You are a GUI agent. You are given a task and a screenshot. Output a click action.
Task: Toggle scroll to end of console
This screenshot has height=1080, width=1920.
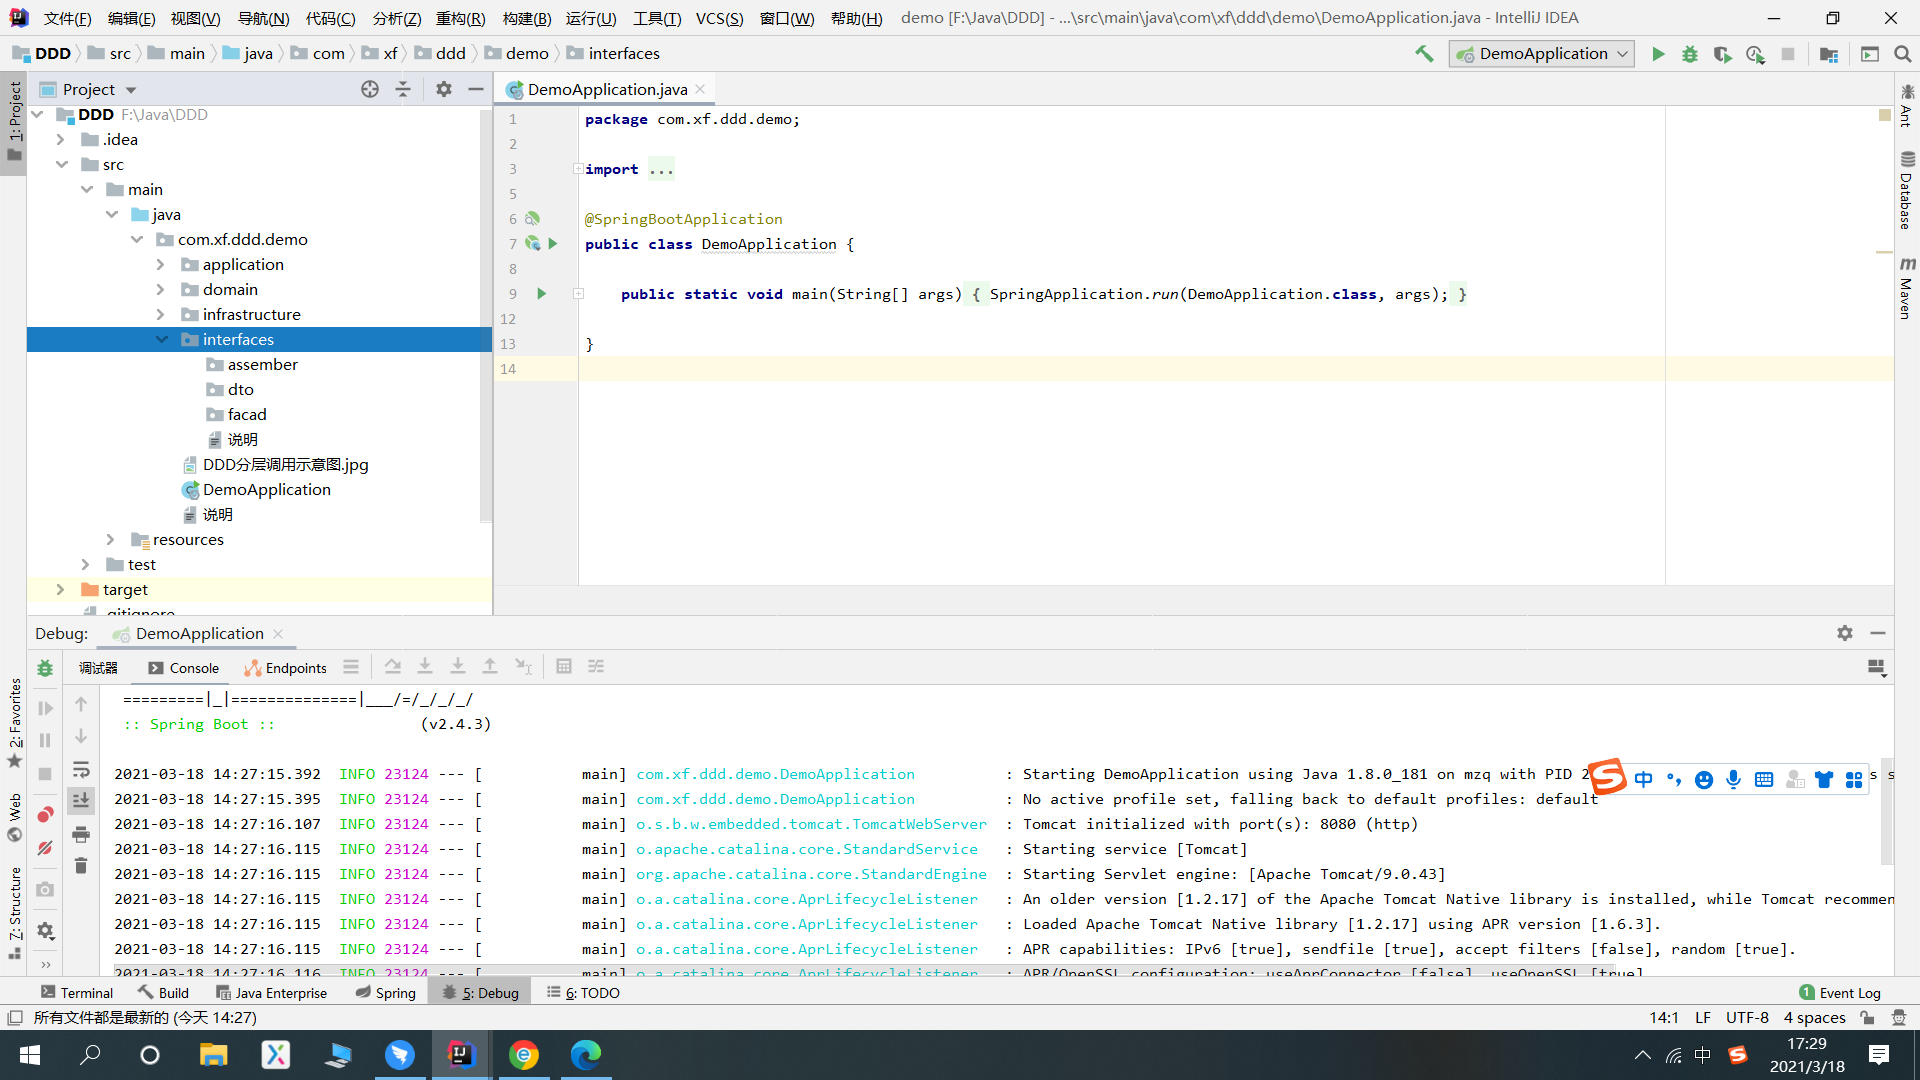81,800
